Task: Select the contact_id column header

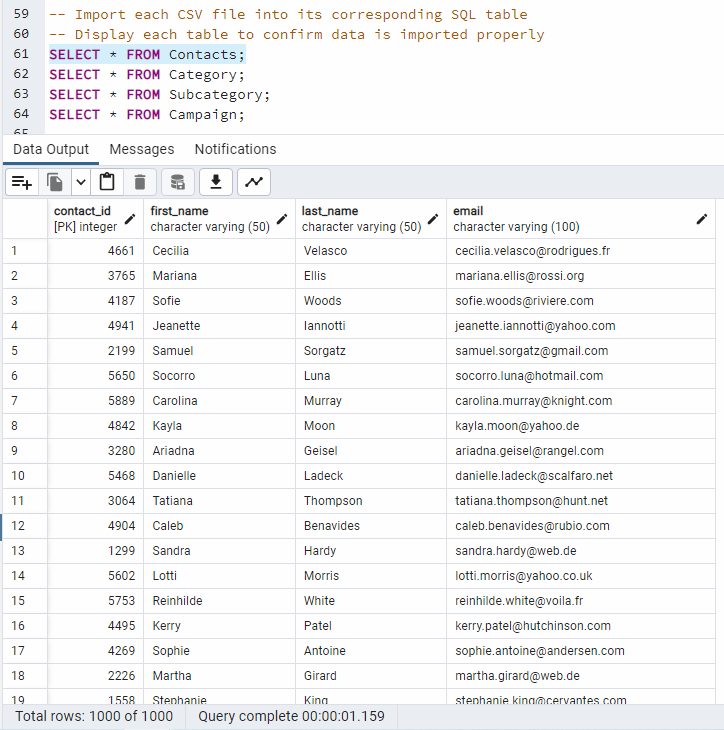Action: pos(95,219)
